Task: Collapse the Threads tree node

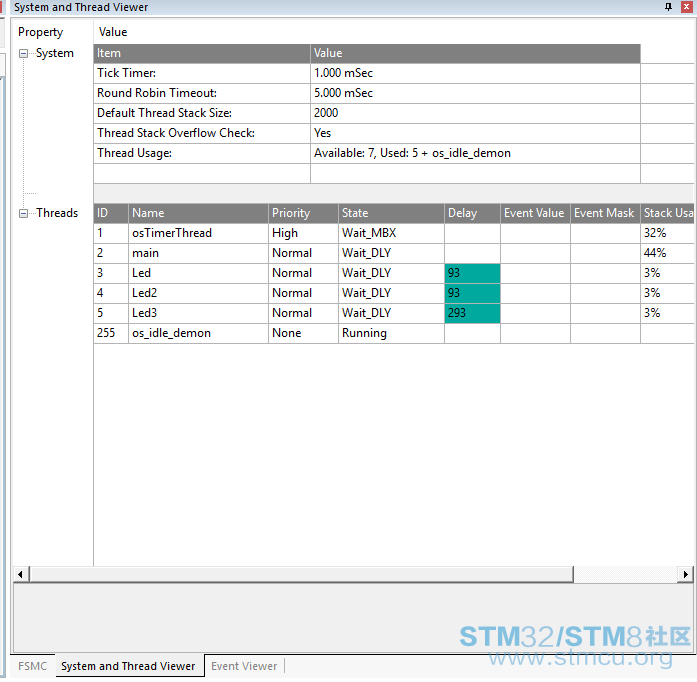Action: [24, 213]
